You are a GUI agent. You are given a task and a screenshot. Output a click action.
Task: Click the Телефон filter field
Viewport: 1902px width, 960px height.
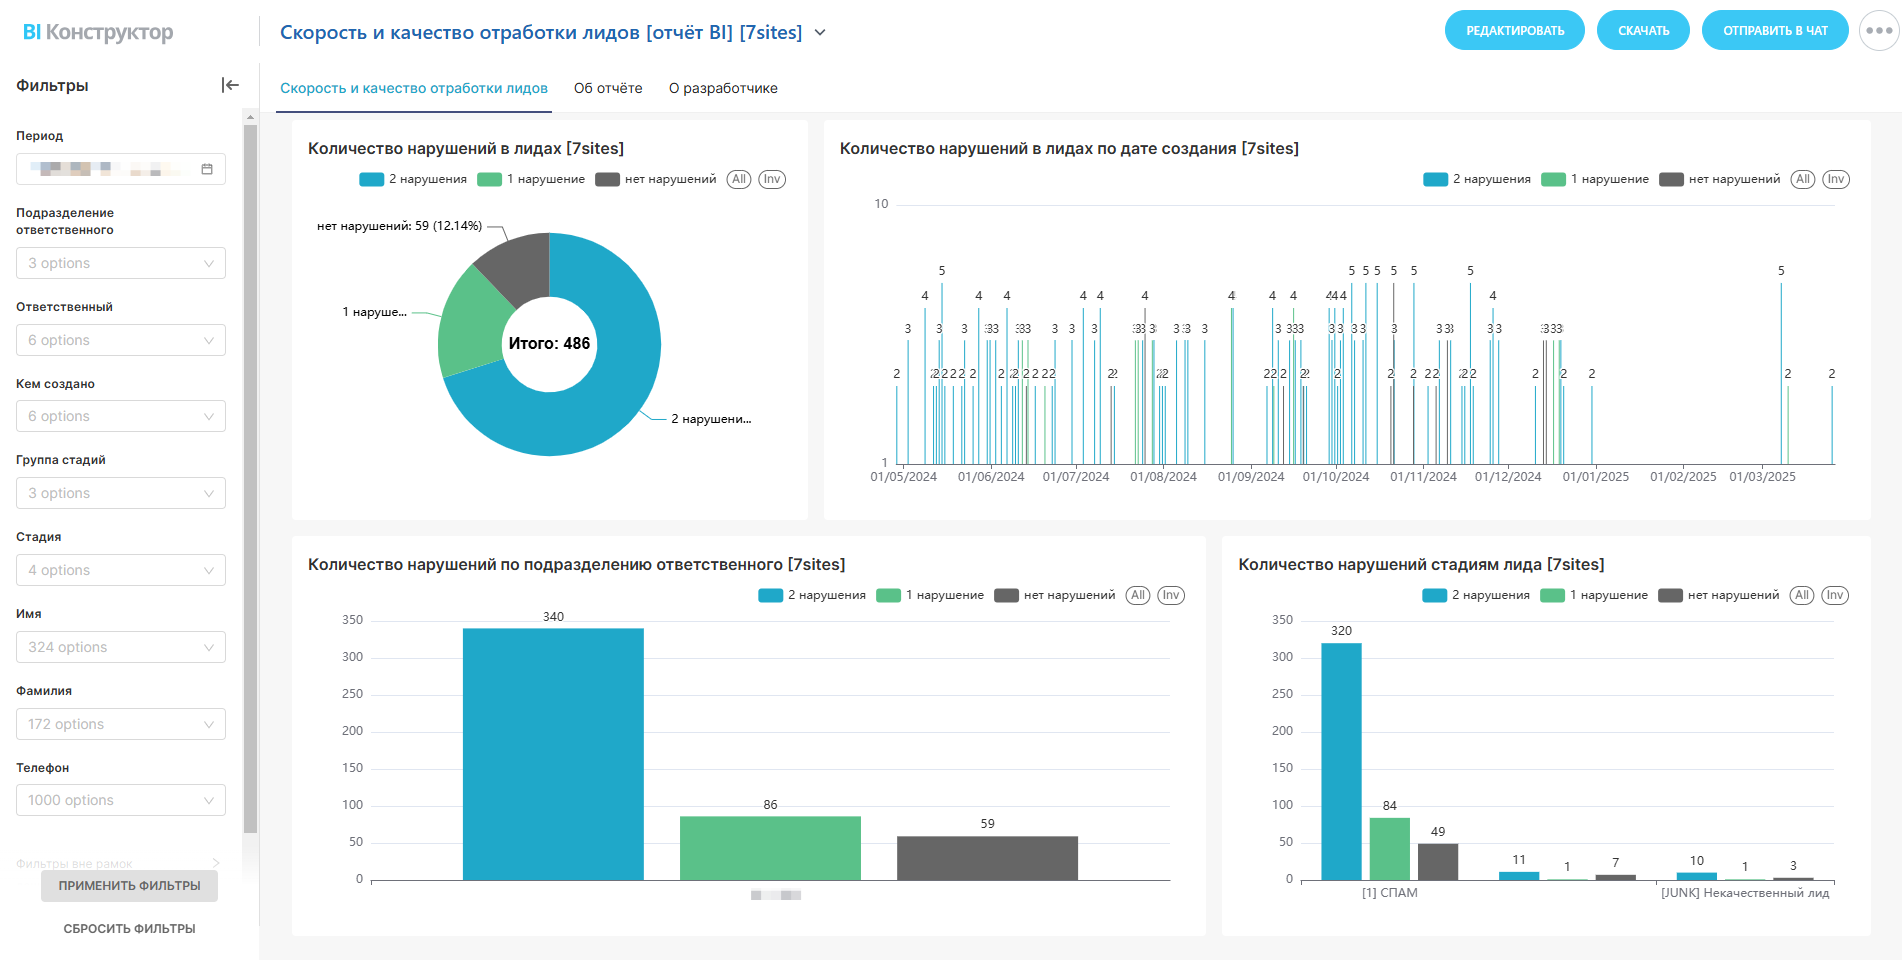coord(121,800)
